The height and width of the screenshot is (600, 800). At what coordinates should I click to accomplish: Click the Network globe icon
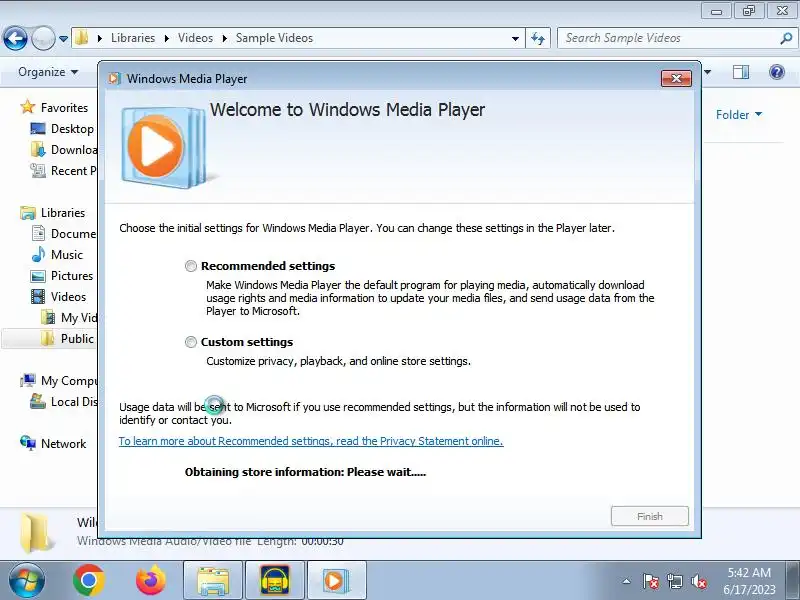coord(28,443)
